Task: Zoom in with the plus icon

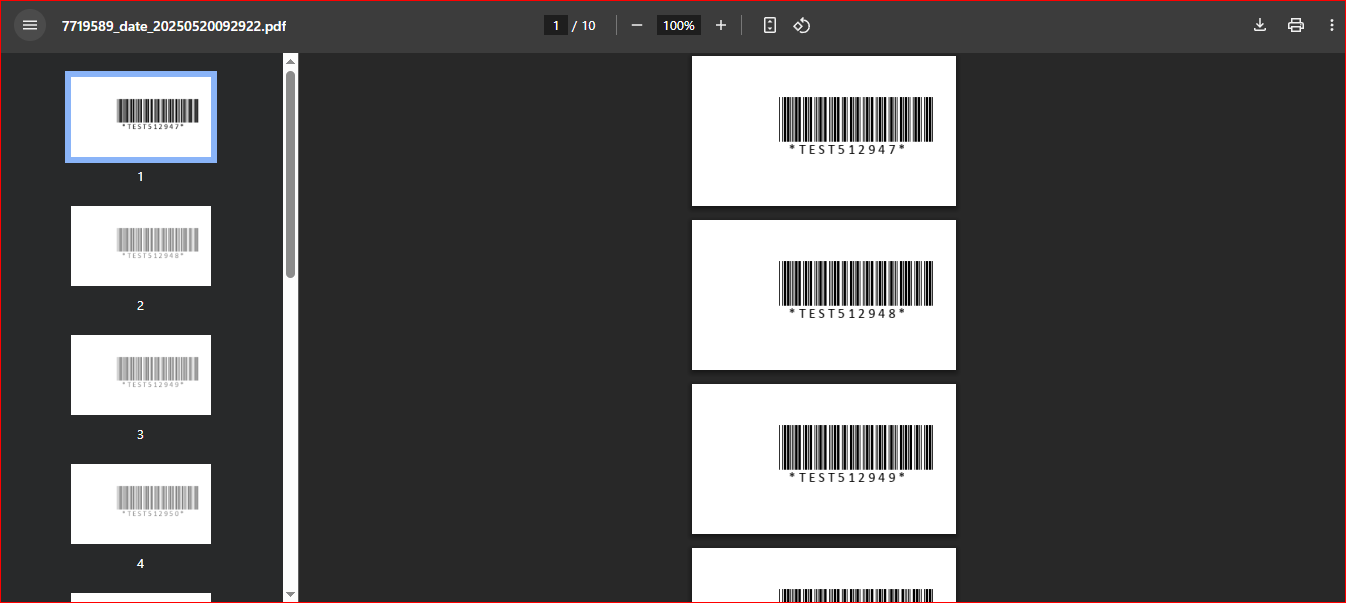Action: pos(721,25)
